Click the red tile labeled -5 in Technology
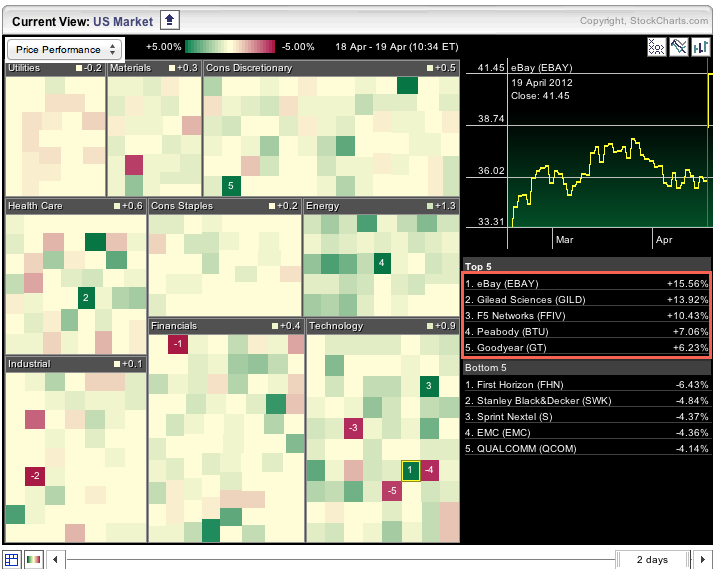This screenshot has width=716, height=569. pos(392,491)
